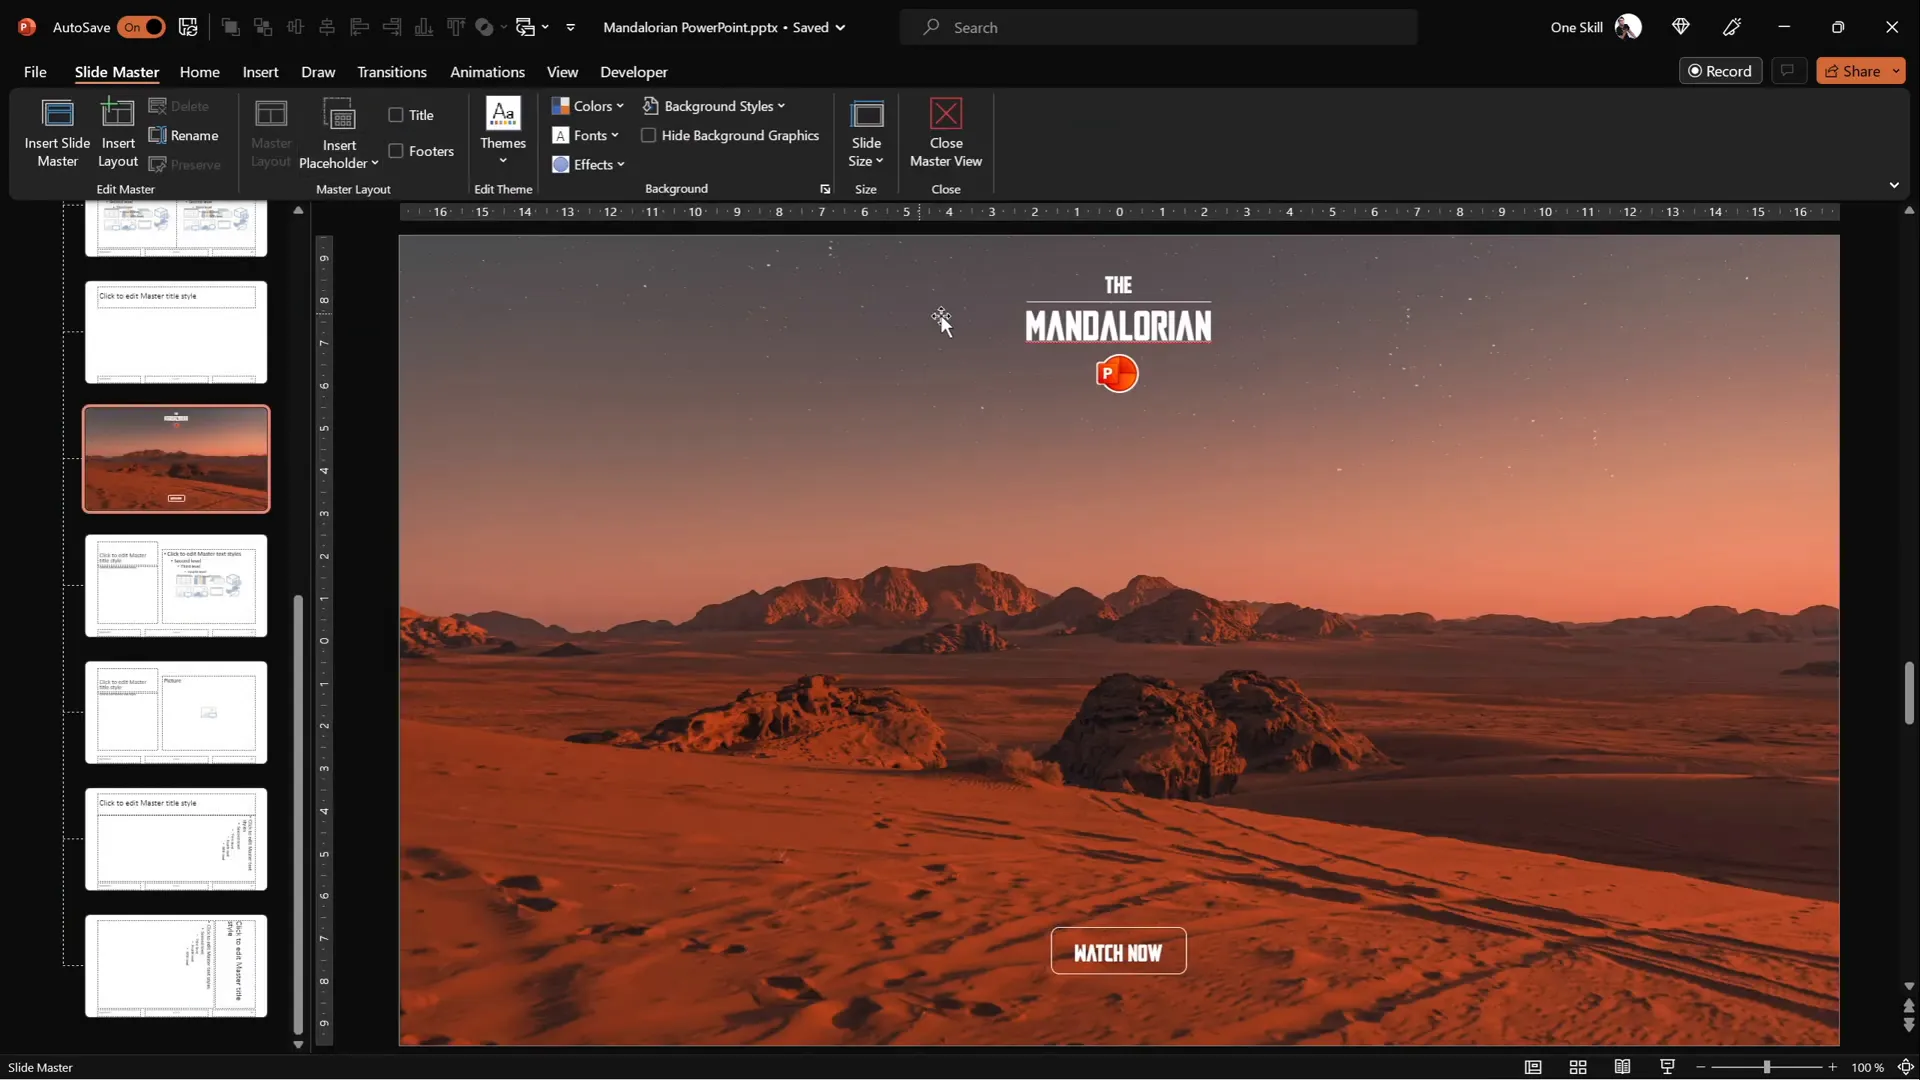This screenshot has height=1080, width=1920.
Task: Click fit slide to window icon
Action: click(x=1906, y=1067)
